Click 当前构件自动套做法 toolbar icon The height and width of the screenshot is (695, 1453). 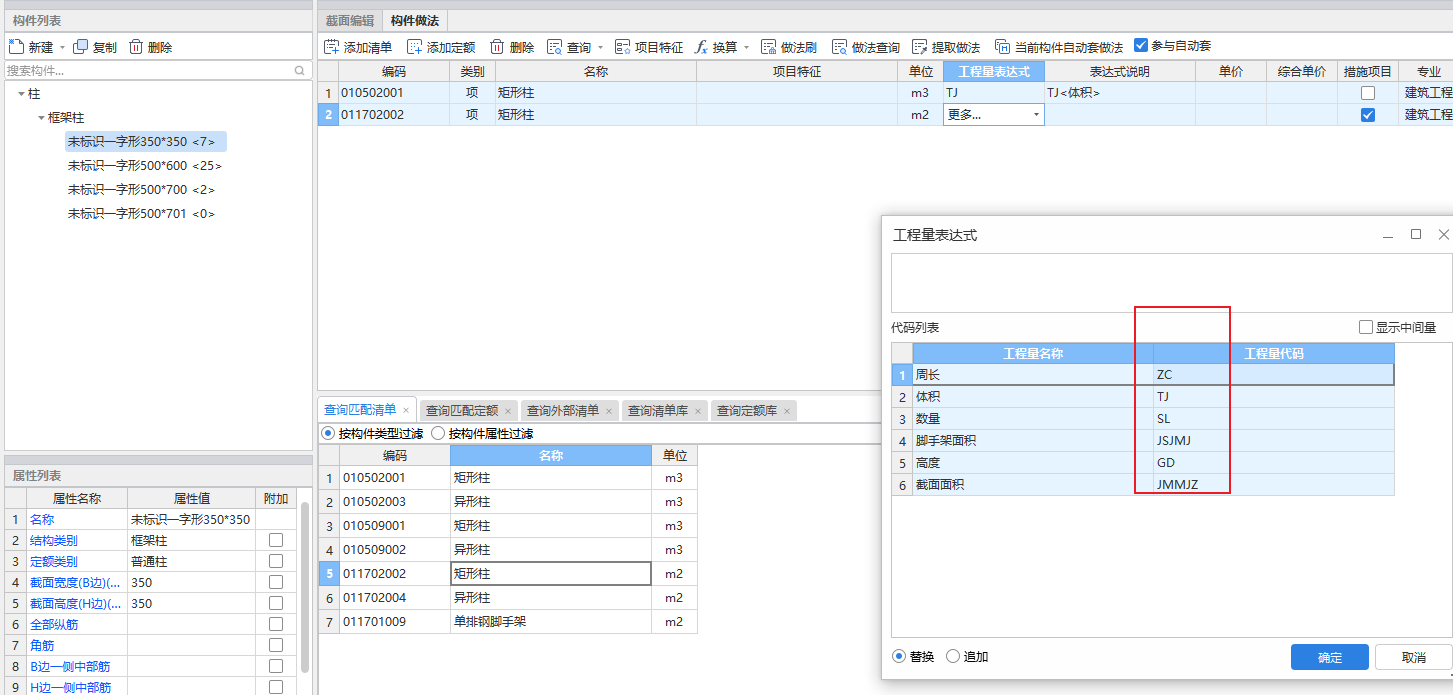pos(1002,47)
